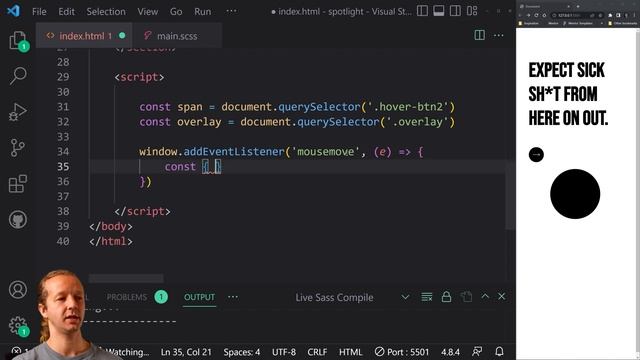Viewport: 640px width, 360px height.
Task: Open the GitHub view in activity bar
Action: (18, 220)
